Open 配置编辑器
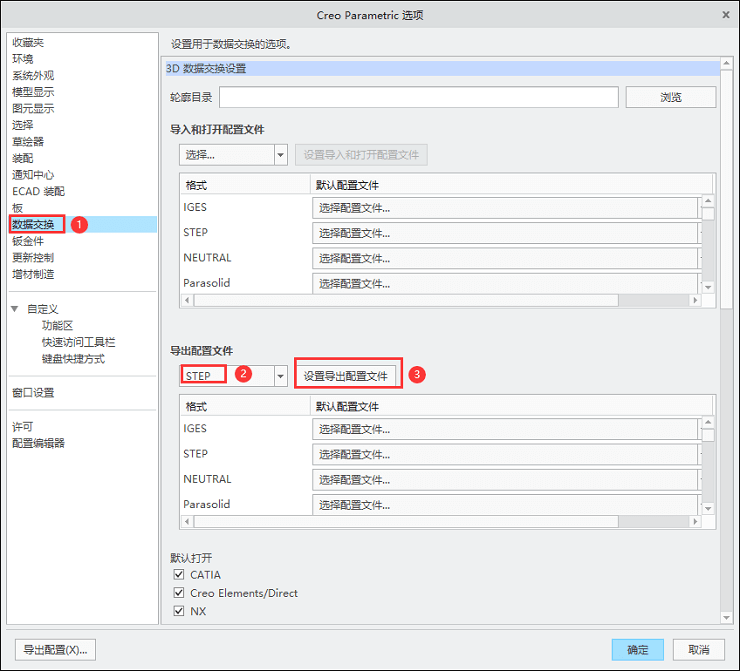 coord(38,443)
